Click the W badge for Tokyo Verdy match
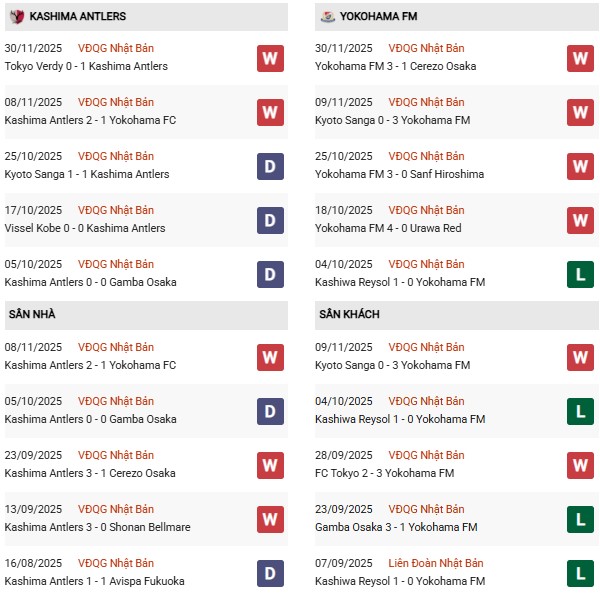 [x=270, y=58]
